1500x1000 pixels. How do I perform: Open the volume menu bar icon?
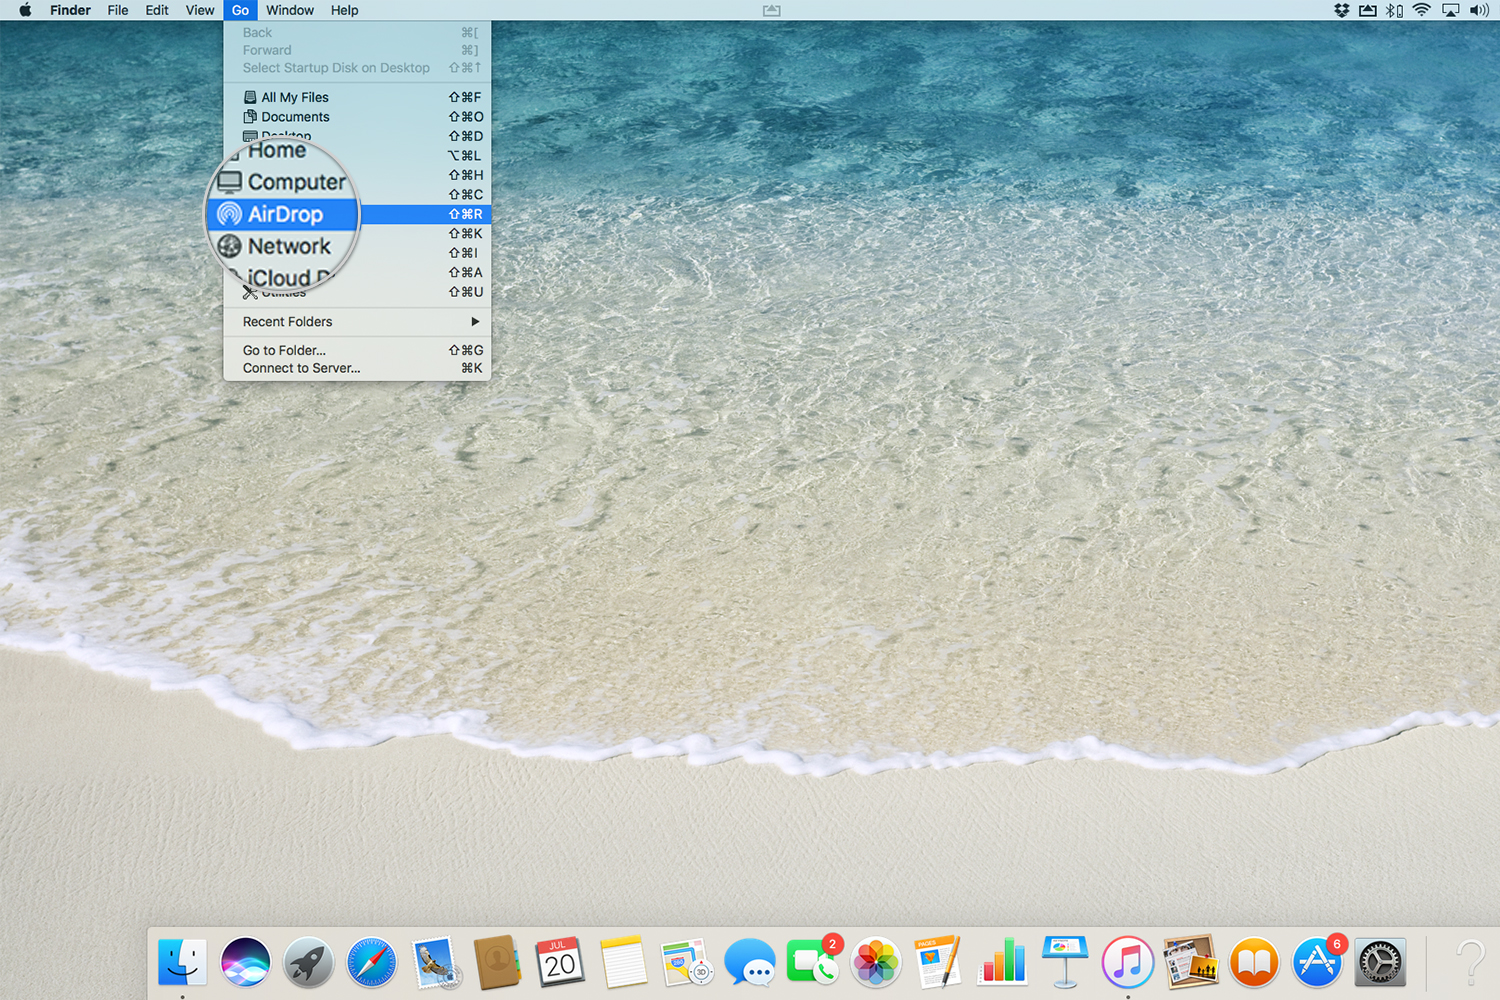click(1479, 10)
